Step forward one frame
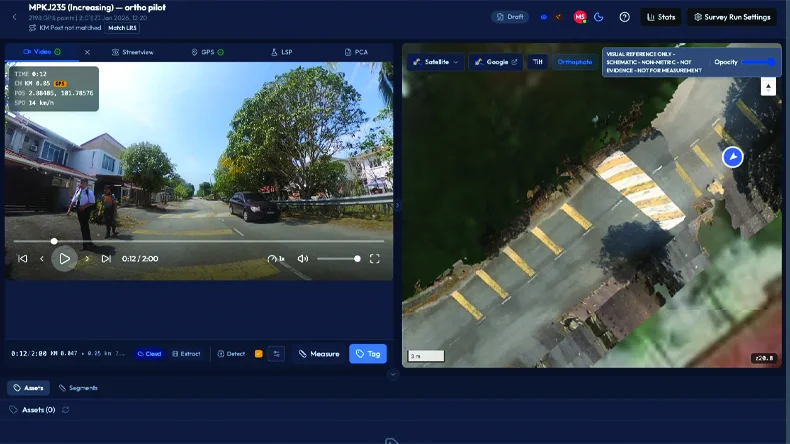The image size is (790, 444). [x=87, y=259]
